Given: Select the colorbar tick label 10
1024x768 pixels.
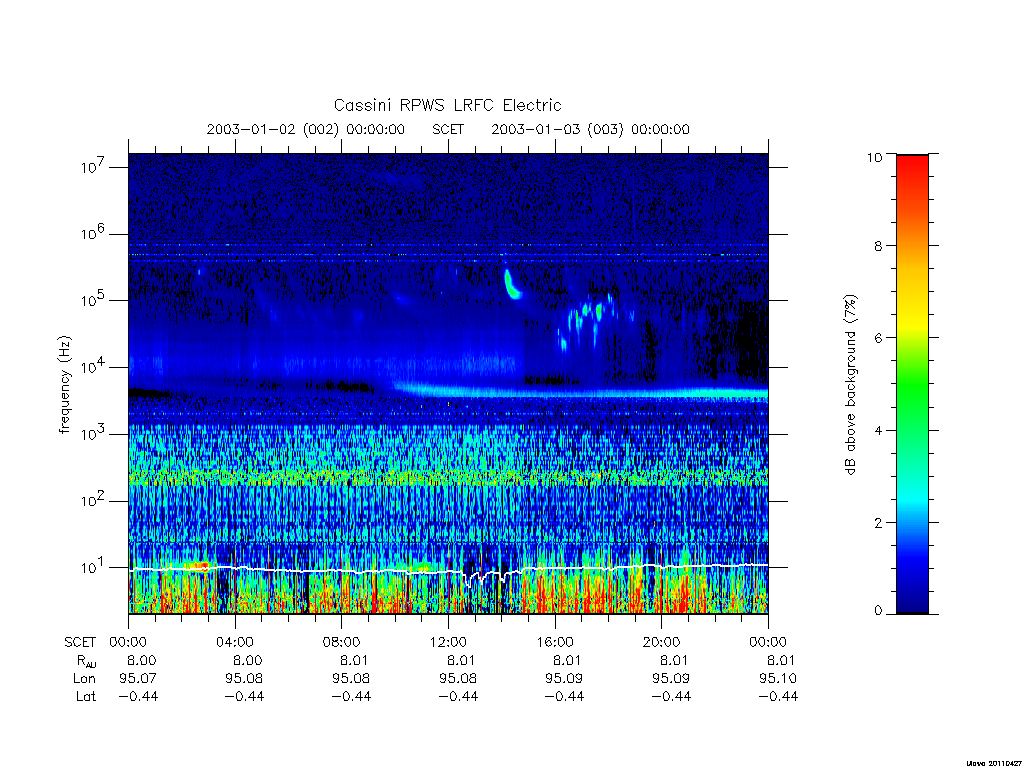Looking at the screenshot, I should [874, 157].
